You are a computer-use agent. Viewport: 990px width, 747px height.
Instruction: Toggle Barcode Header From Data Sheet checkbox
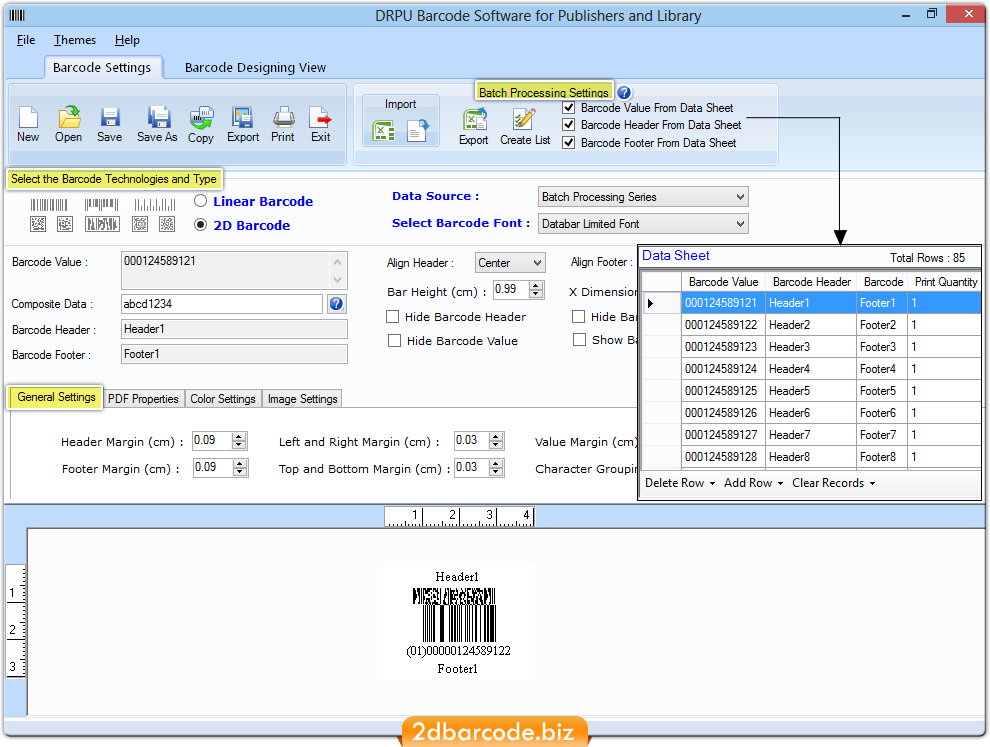tap(569, 125)
